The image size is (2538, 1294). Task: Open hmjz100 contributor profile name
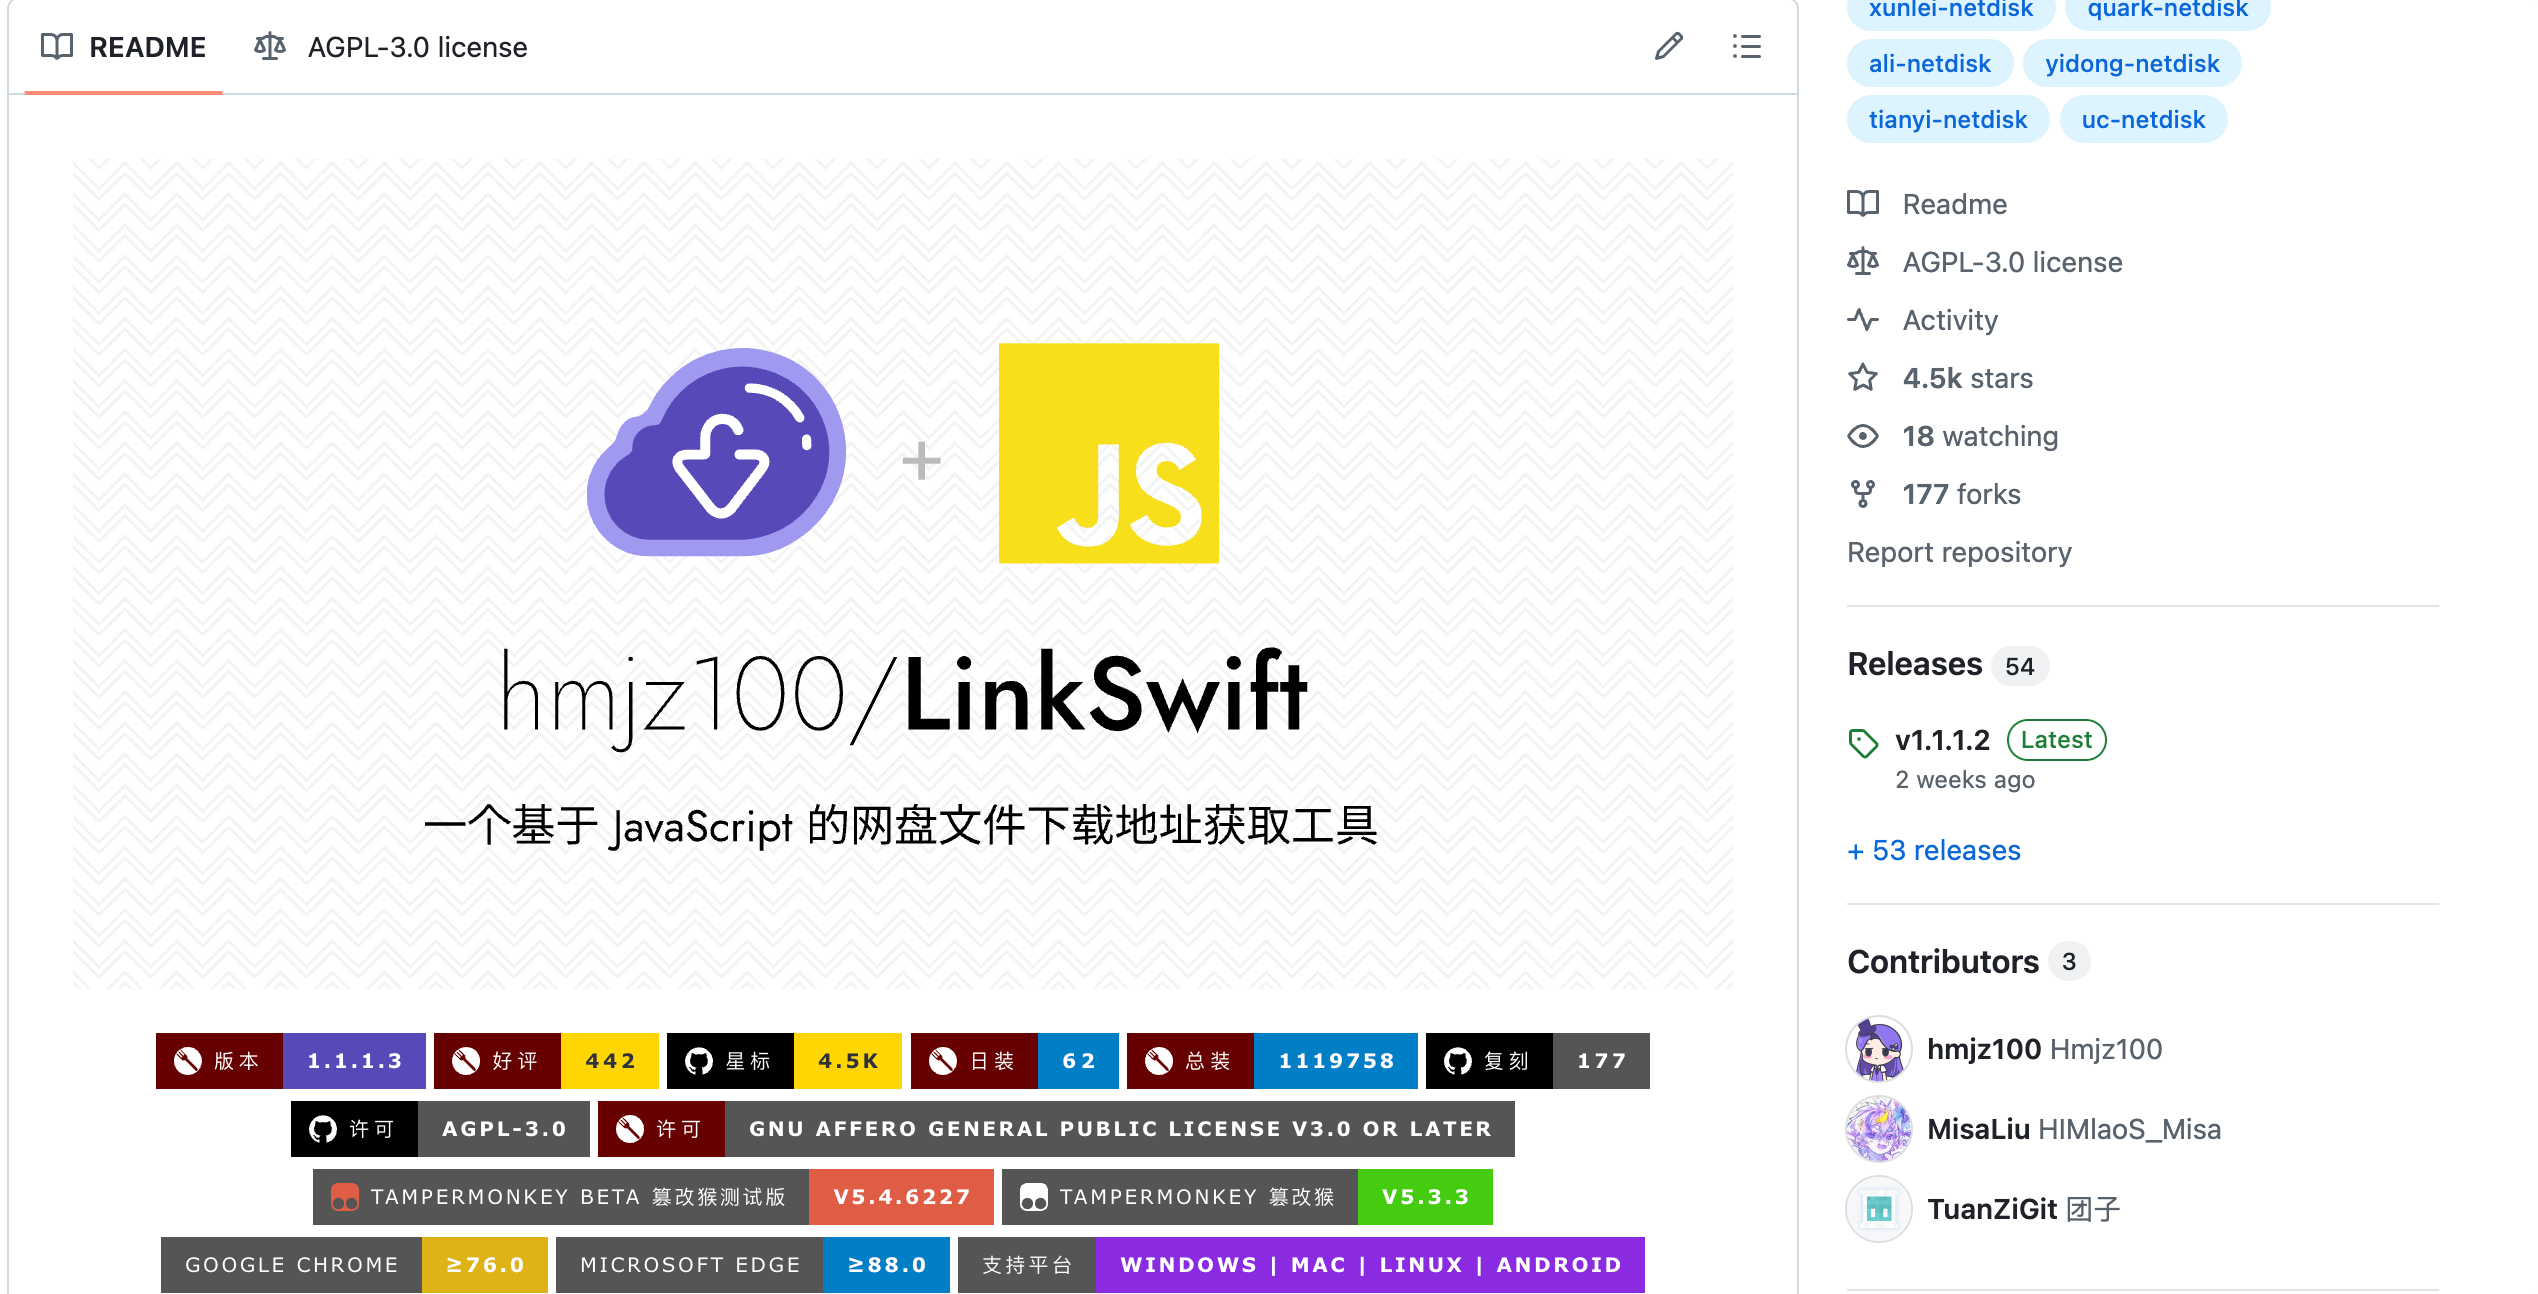[1983, 1049]
